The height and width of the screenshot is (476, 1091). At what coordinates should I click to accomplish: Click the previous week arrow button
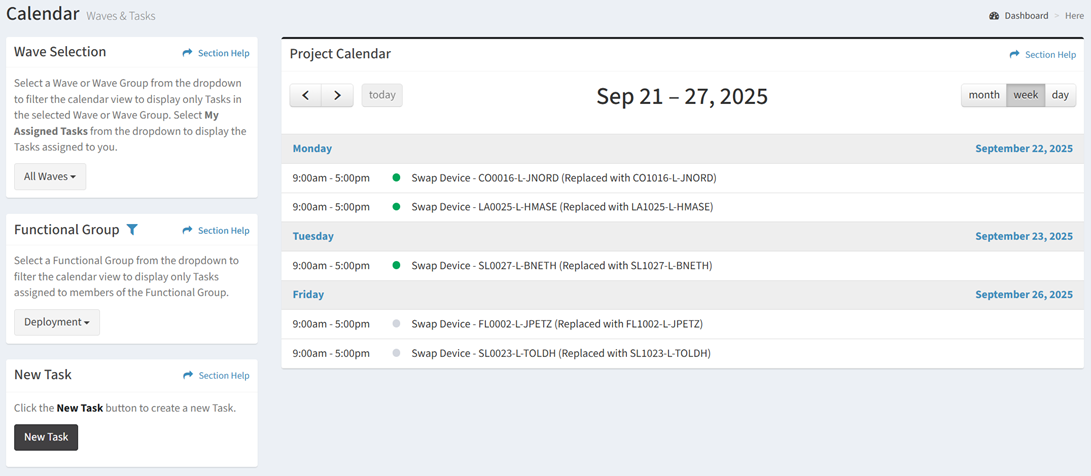click(x=305, y=95)
